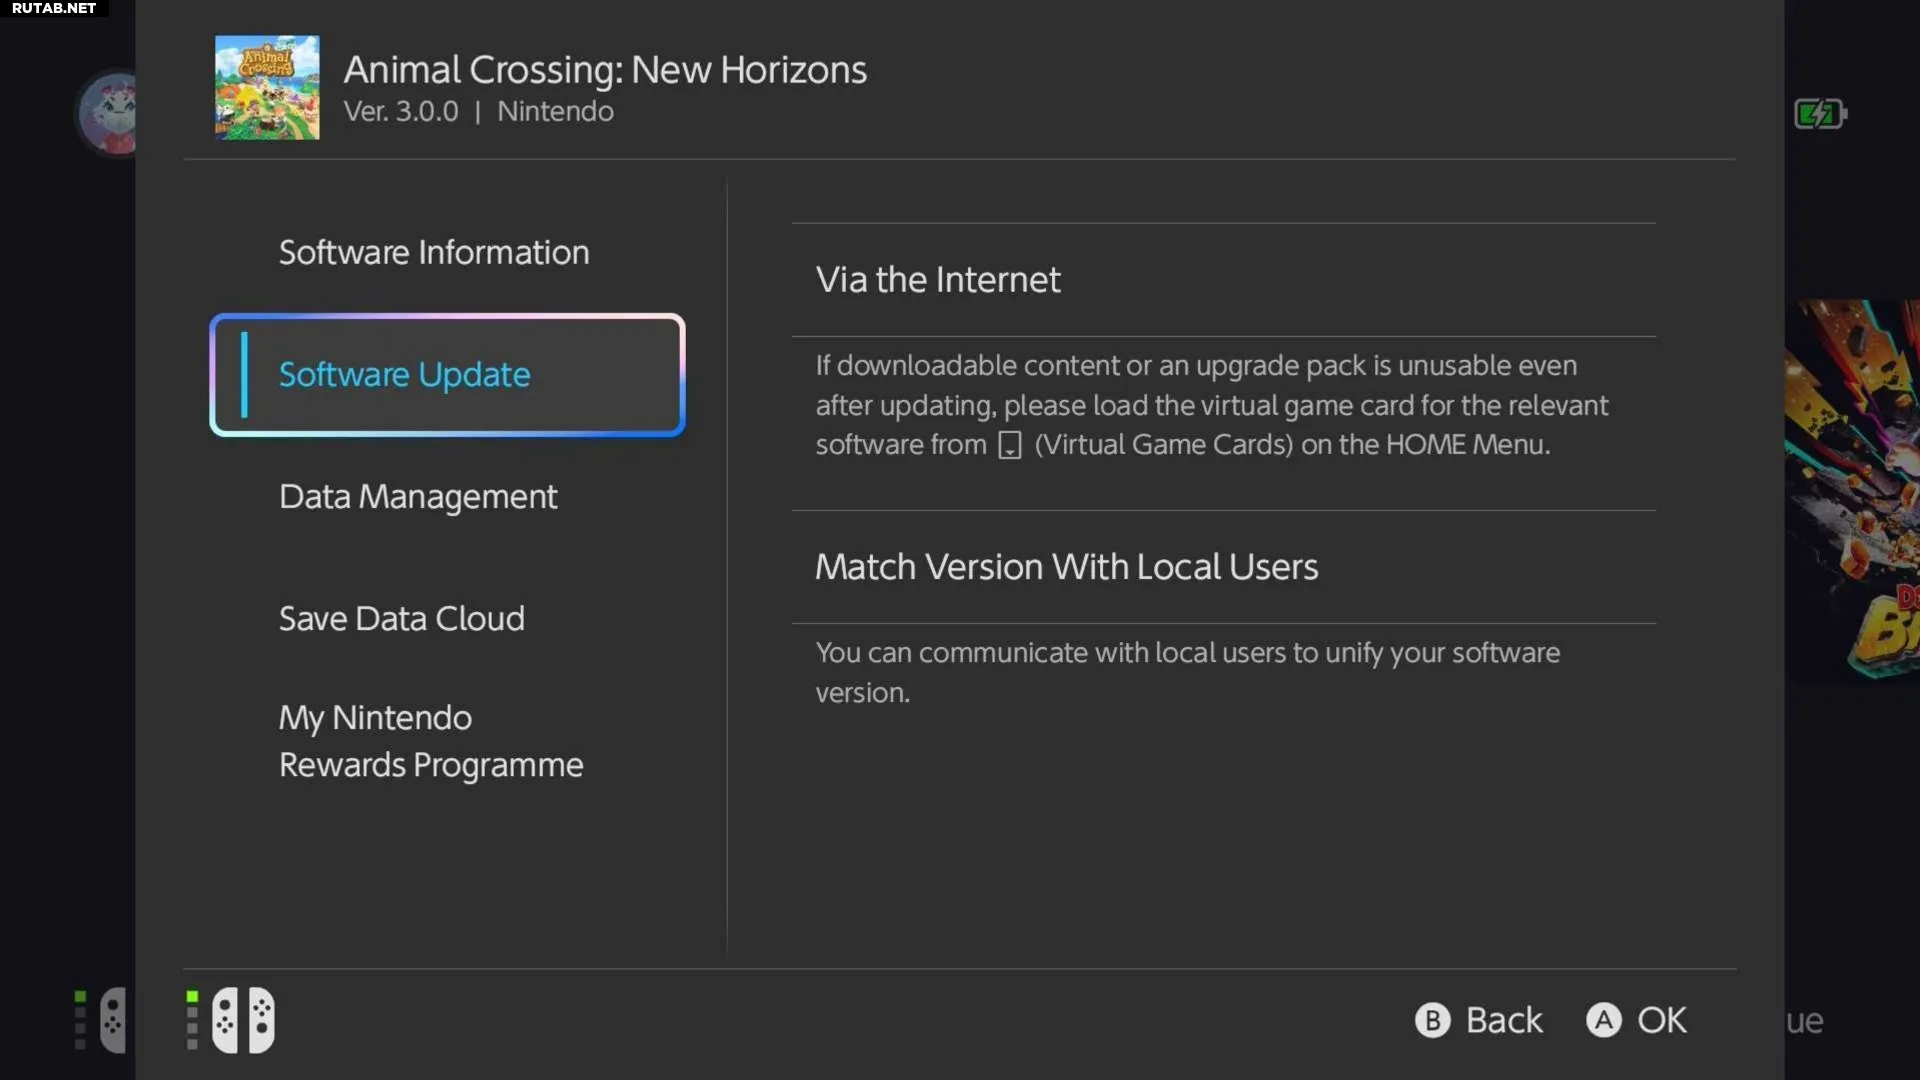The image size is (1920, 1080).
Task: Go to Save Data Cloud
Action: tap(401, 619)
